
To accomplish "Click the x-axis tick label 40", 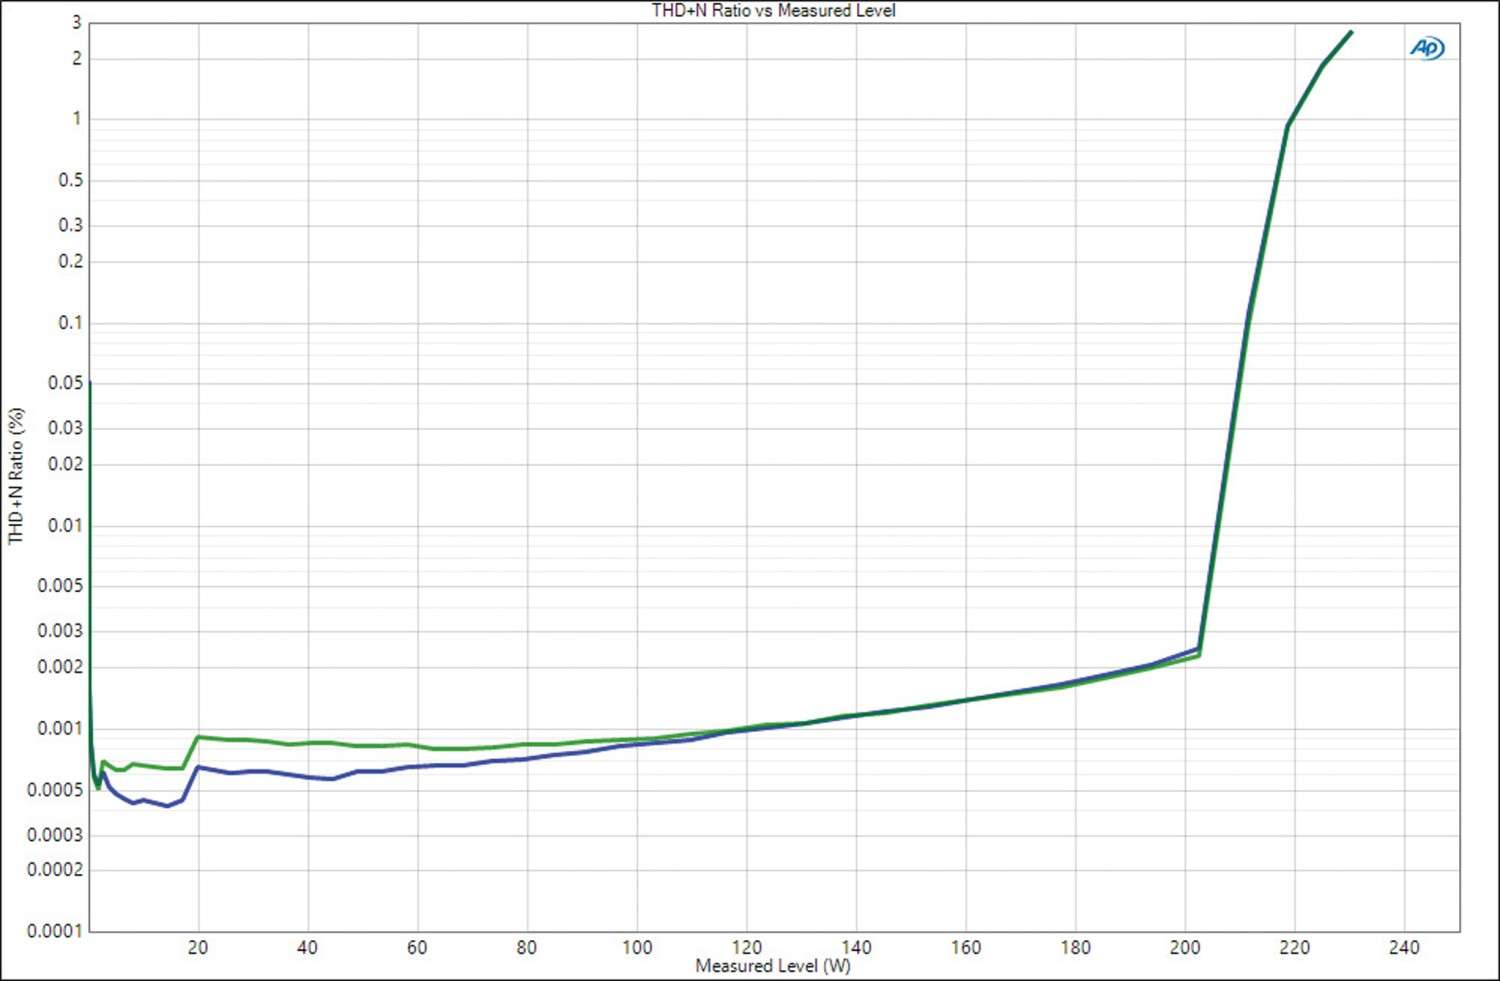I will (x=307, y=947).
